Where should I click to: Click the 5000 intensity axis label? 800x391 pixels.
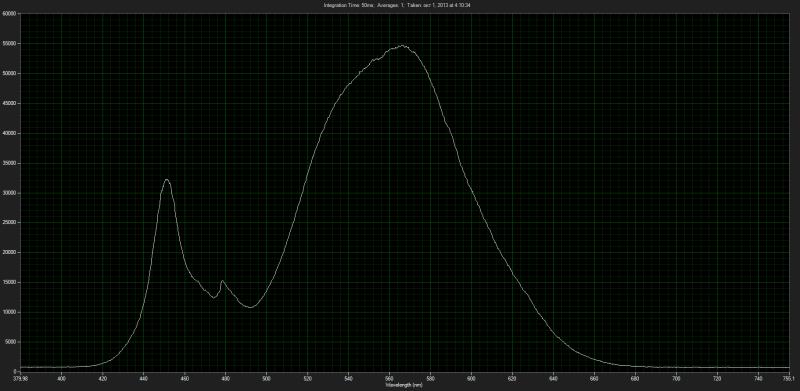pyautogui.click(x=11, y=342)
